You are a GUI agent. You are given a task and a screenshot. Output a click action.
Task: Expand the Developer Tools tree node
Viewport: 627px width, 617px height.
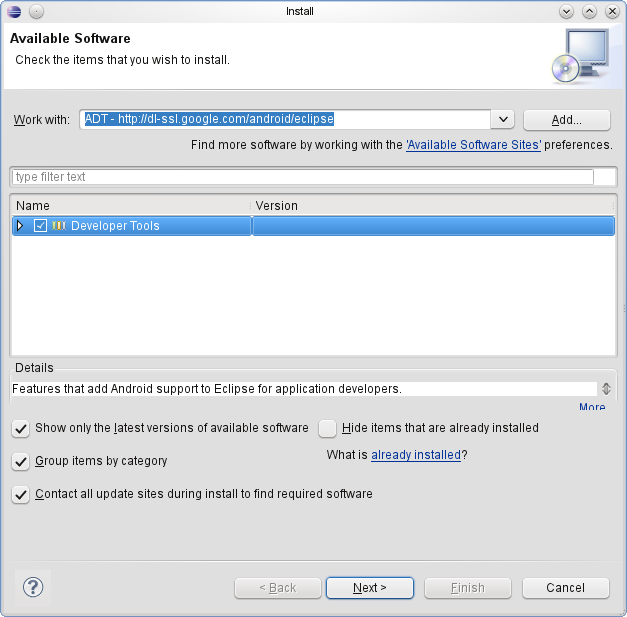[20, 226]
